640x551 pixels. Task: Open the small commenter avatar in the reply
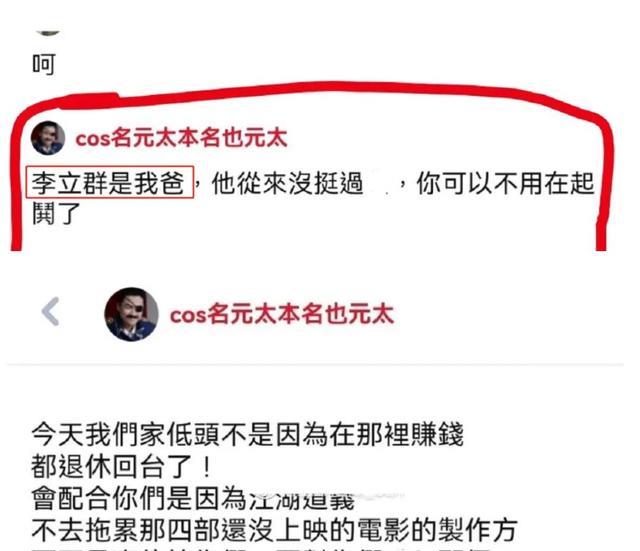click(48, 138)
